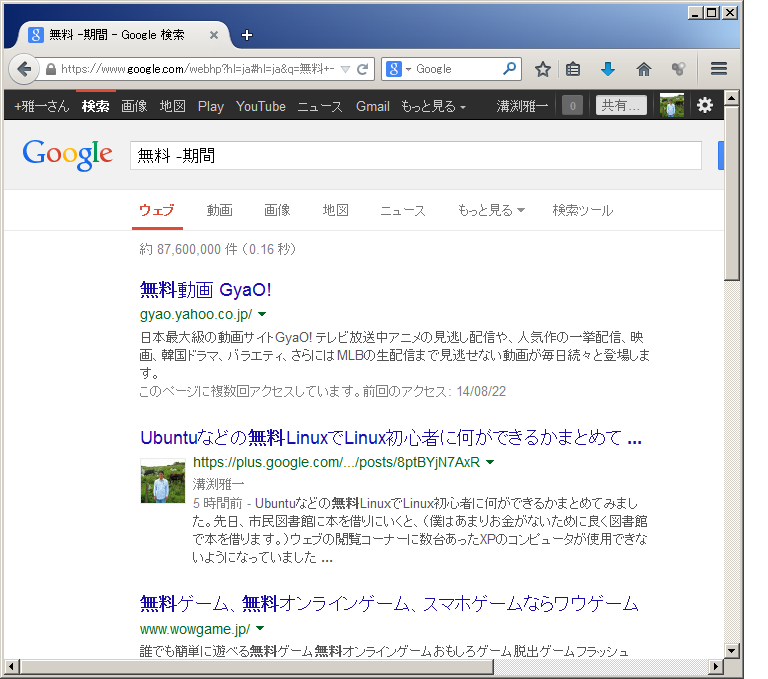This screenshot has width=768, height=679.
Task: Click the horizontal scrollbar thumb
Action: click(257, 666)
